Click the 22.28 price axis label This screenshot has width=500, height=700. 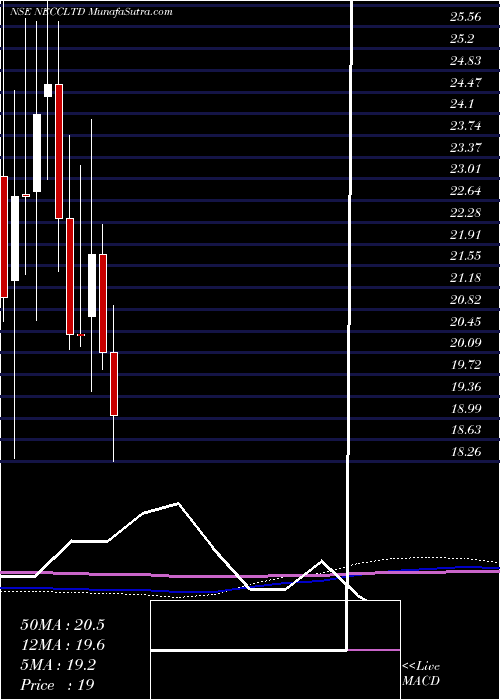pos(466,212)
